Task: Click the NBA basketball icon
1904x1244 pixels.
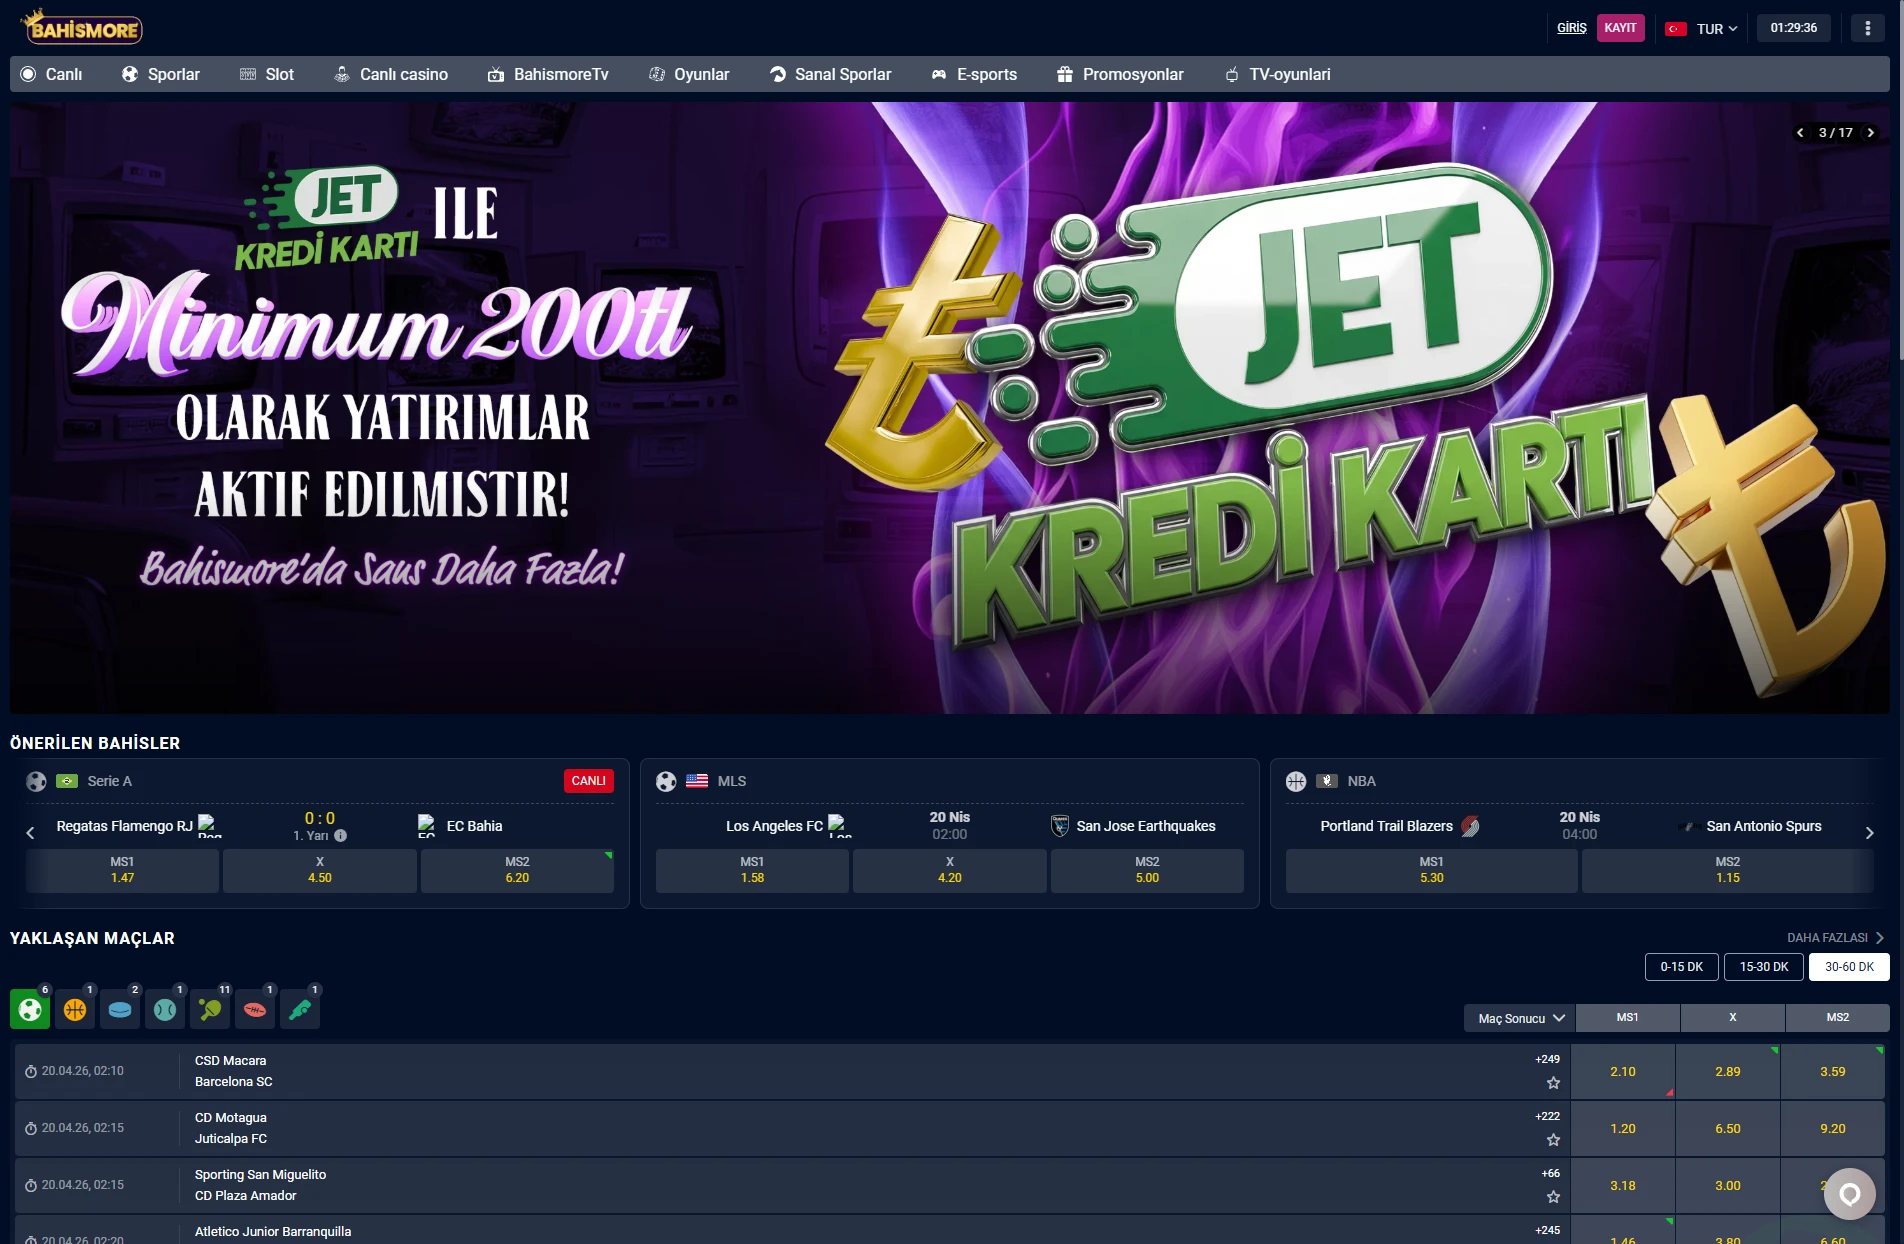Action: [1296, 781]
